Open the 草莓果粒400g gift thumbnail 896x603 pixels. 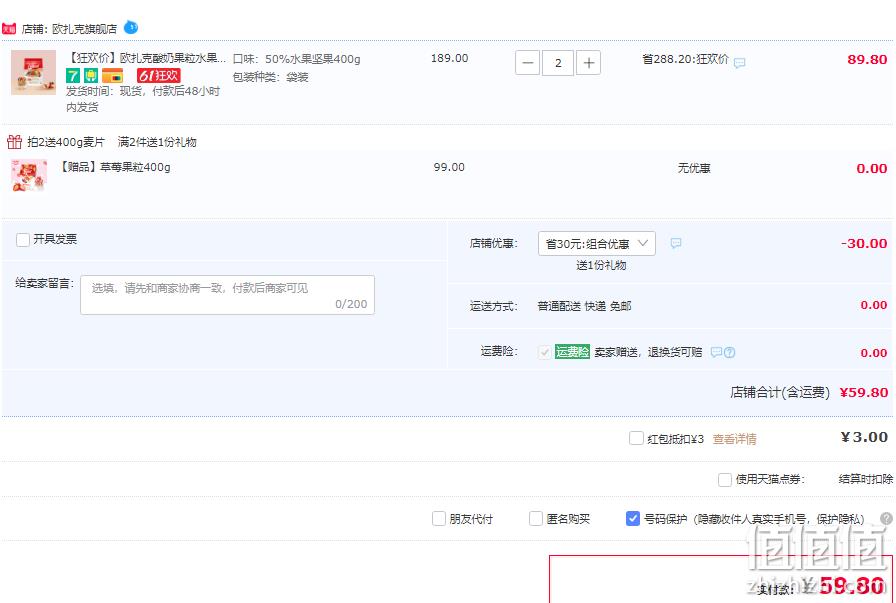point(29,175)
